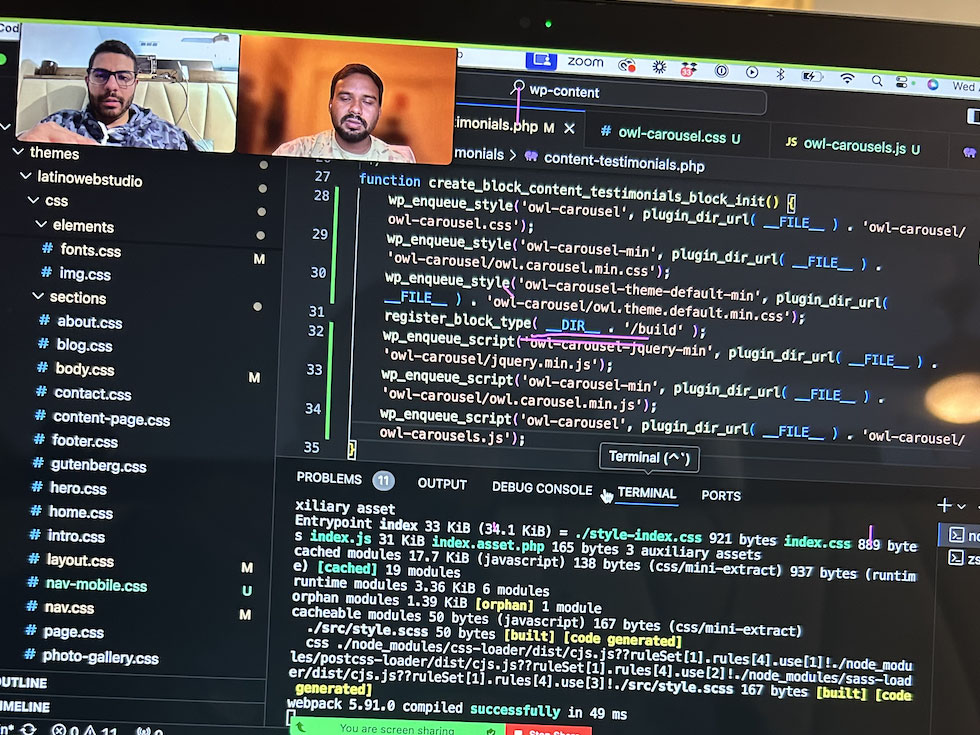Click the wp-content search box
Screen dimensions: 980x735
pos(611,95)
